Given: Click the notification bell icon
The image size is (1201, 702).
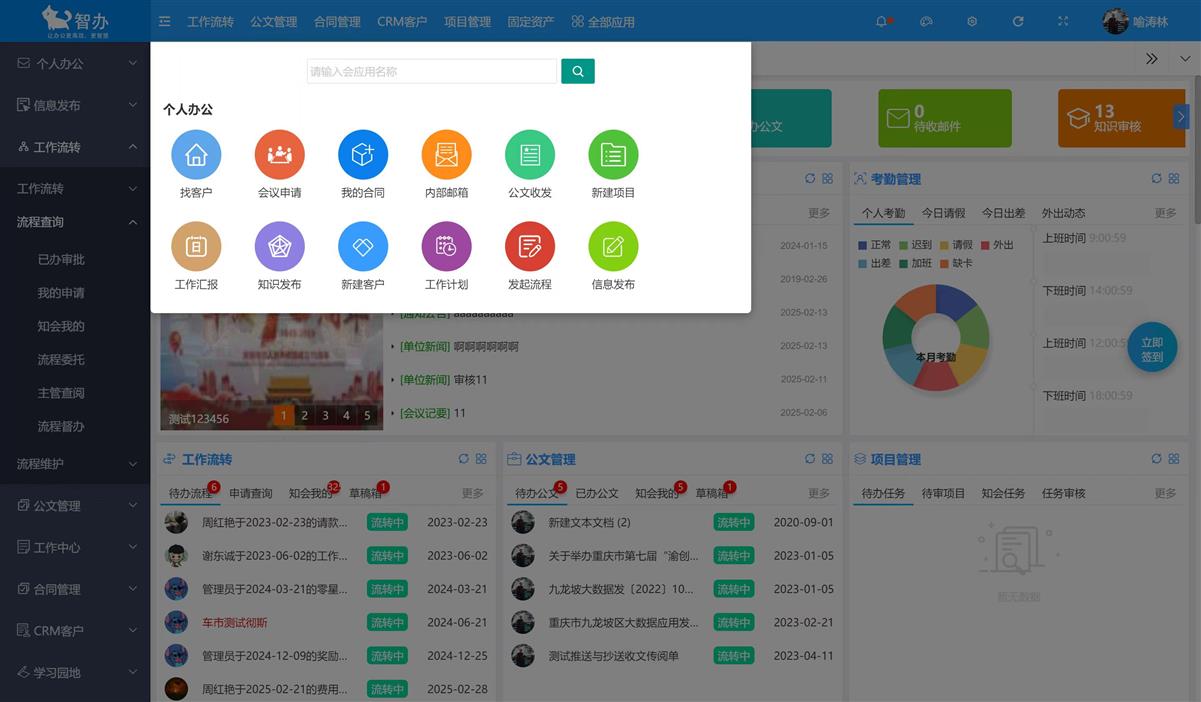Looking at the screenshot, I should pyautogui.click(x=881, y=21).
